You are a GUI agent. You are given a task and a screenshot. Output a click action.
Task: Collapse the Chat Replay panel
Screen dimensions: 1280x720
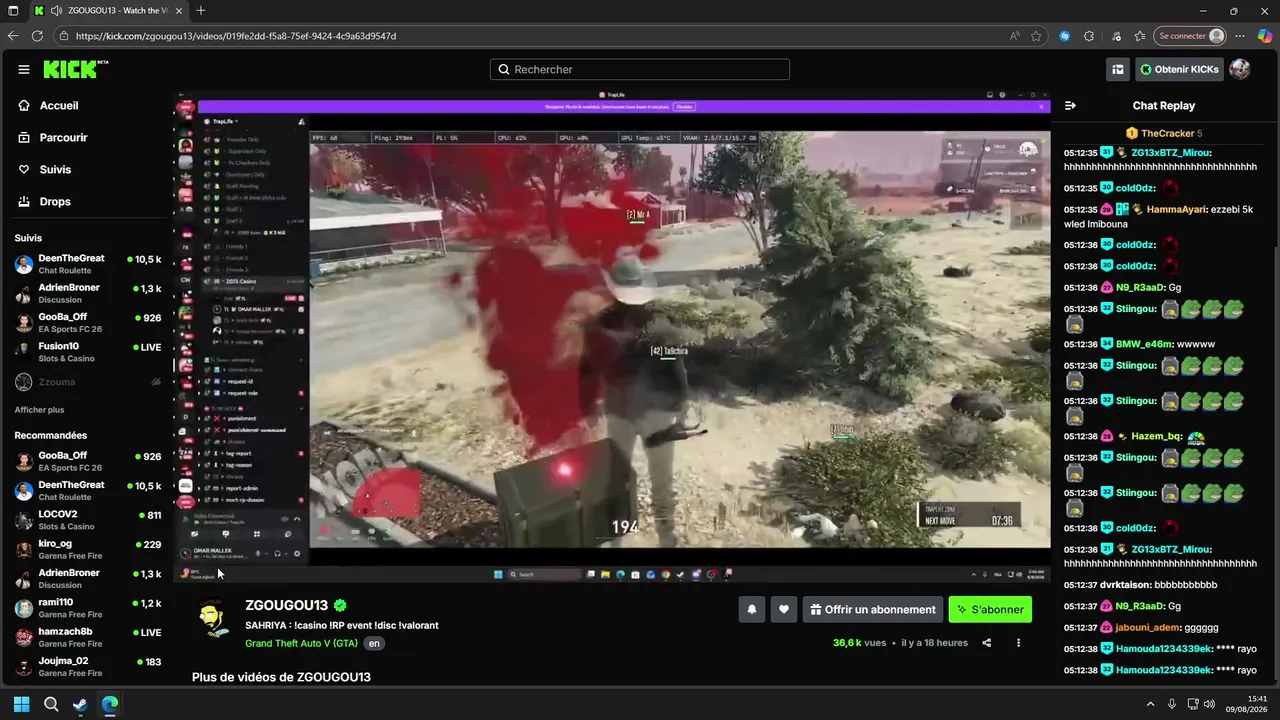click(x=1070, y=105)
